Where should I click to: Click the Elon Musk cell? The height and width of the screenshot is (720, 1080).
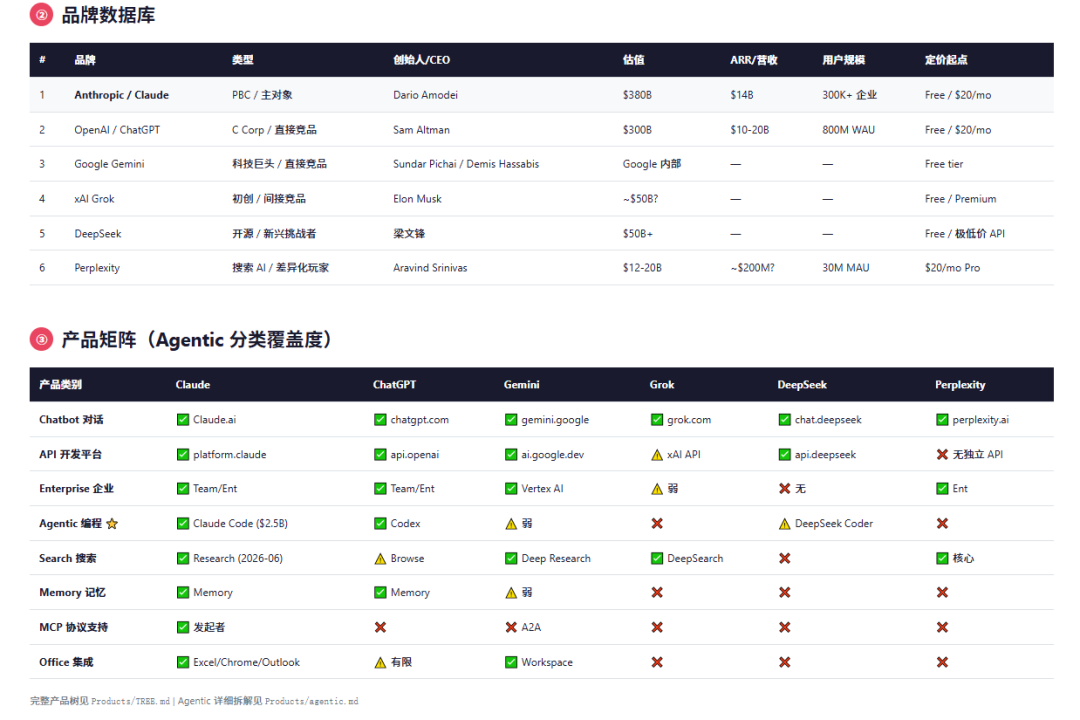[x=417, y=198]
